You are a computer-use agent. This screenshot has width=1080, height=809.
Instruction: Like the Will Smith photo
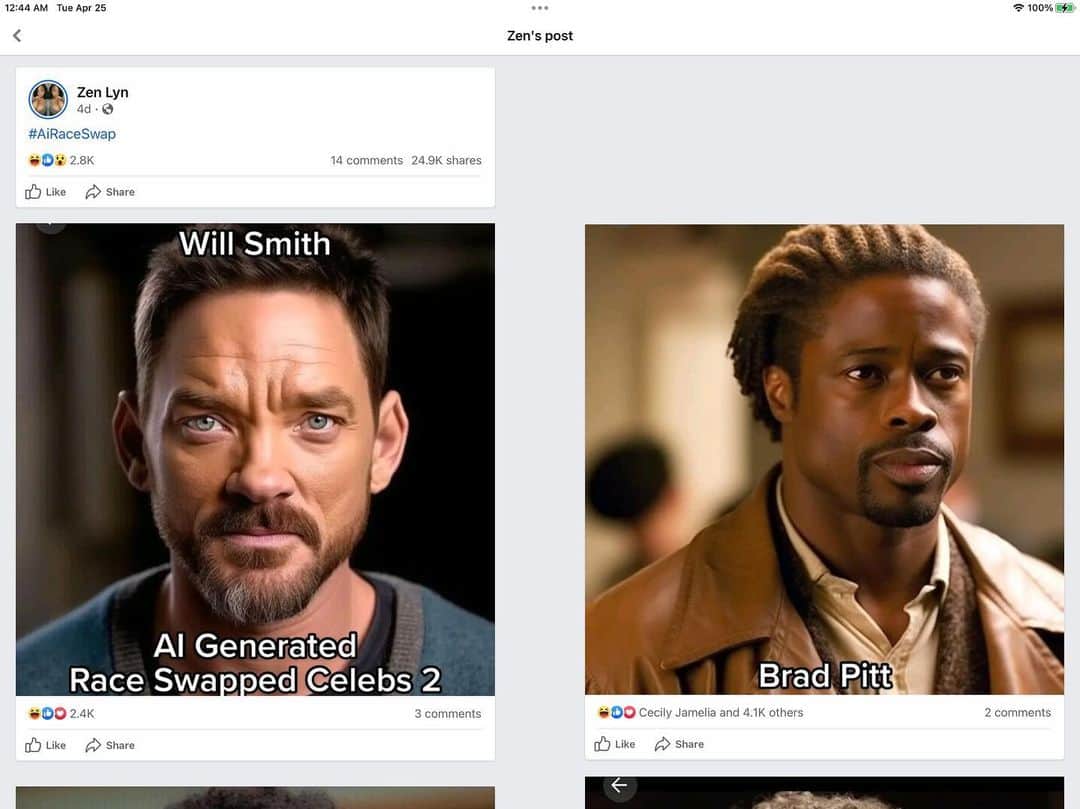pyautogui.click(x=45, y=745)
